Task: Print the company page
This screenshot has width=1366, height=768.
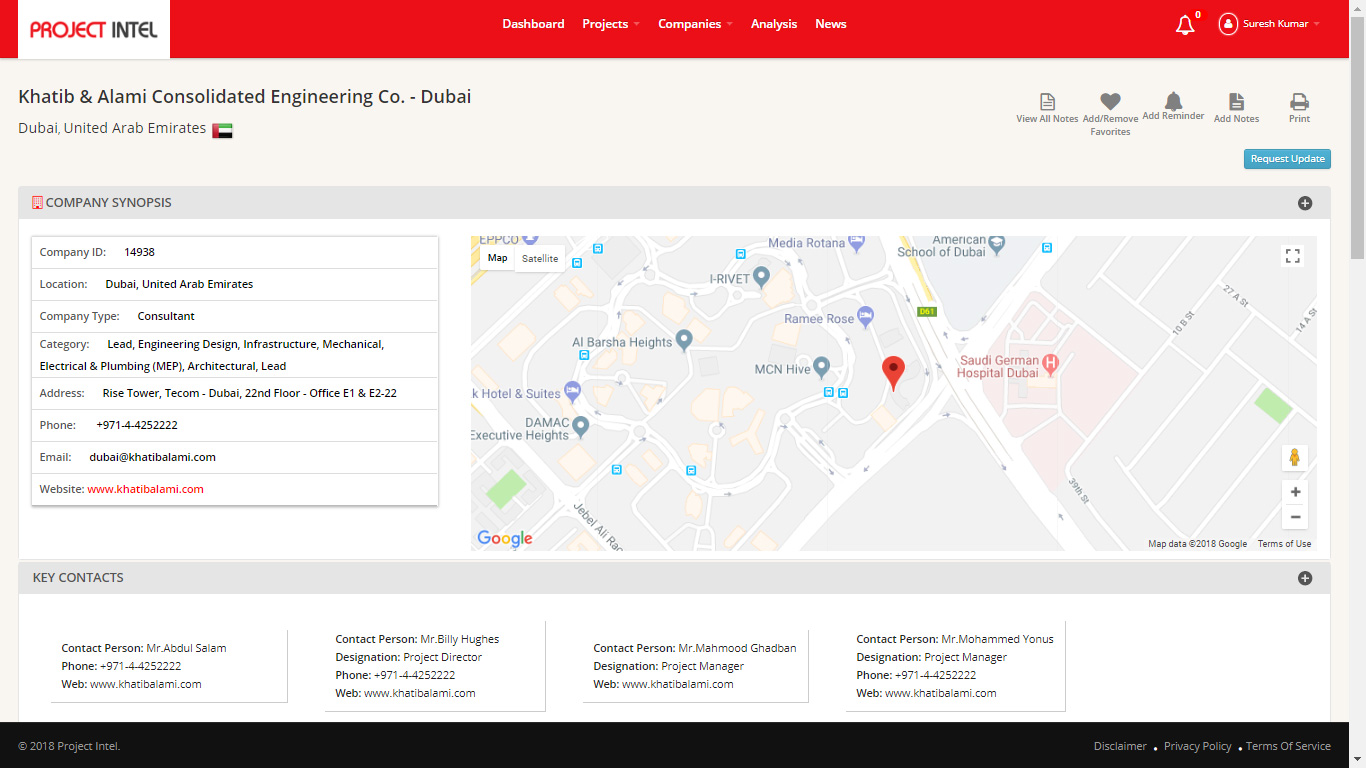Action: 1299,108
